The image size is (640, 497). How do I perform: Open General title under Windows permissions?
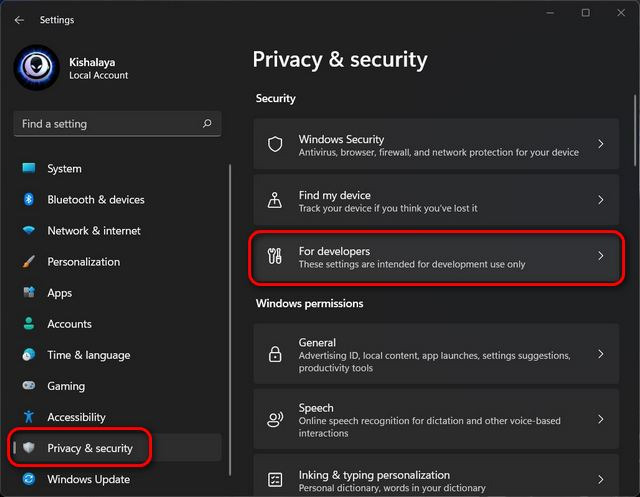317,342
